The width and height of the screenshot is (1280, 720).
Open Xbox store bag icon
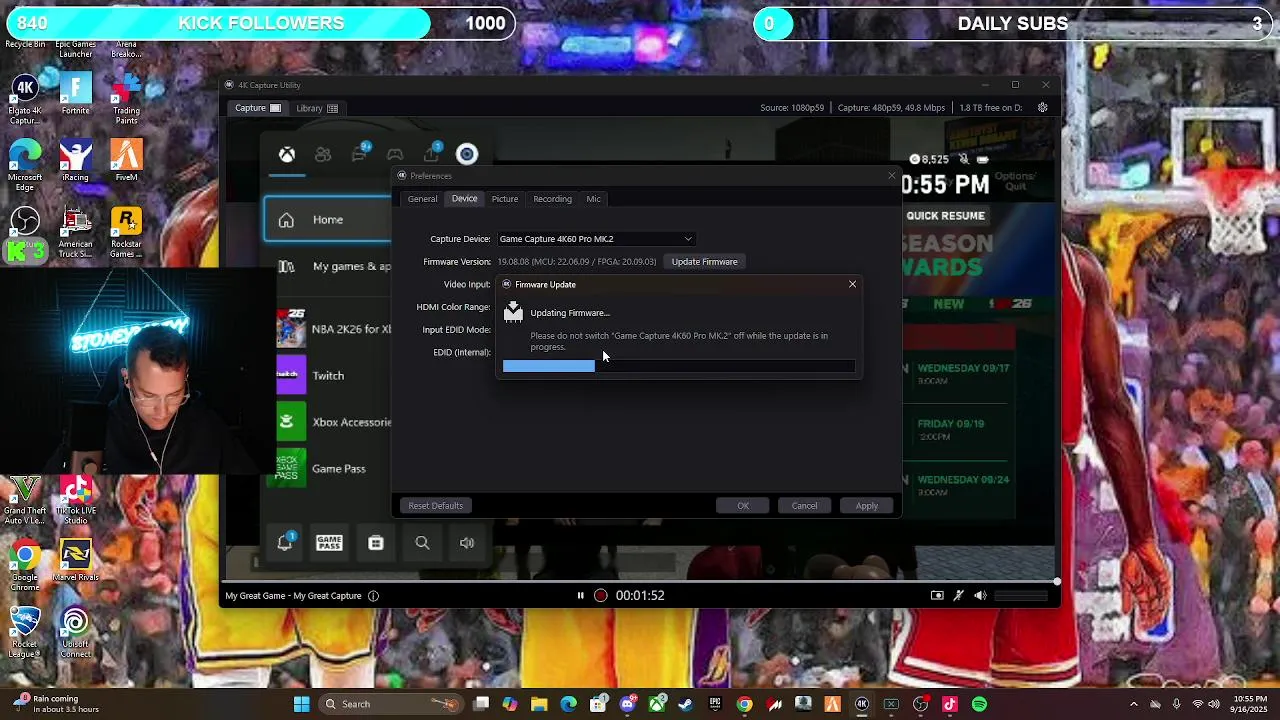coord(376,543)
